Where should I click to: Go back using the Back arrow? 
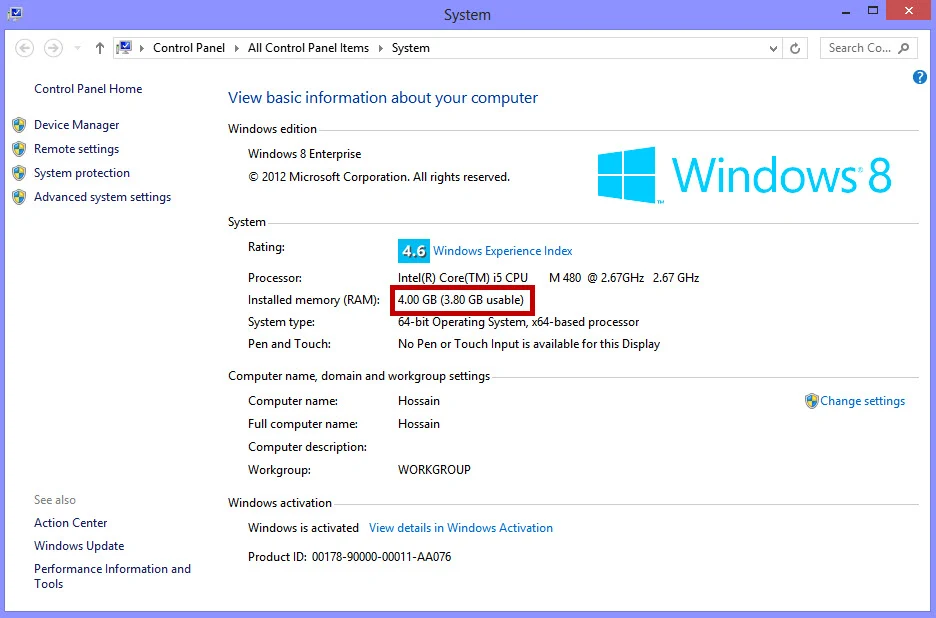coord(24,48)
